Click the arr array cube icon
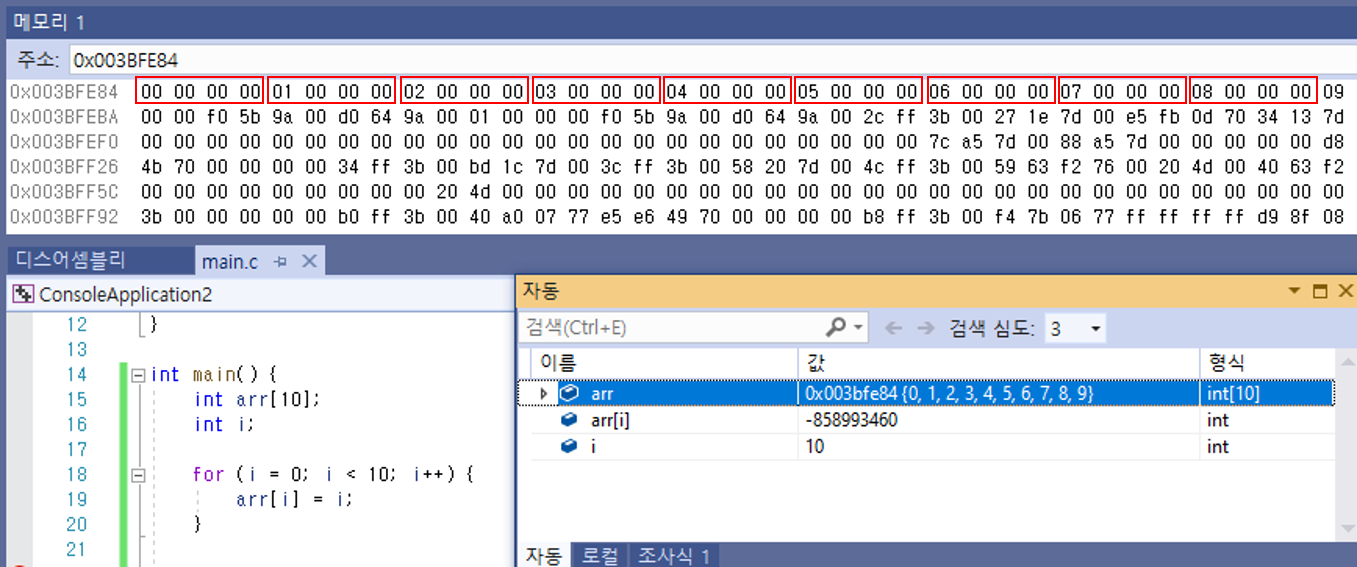Image resolution: width=1357 pixels, height=567 pixels. pos(569,394)
